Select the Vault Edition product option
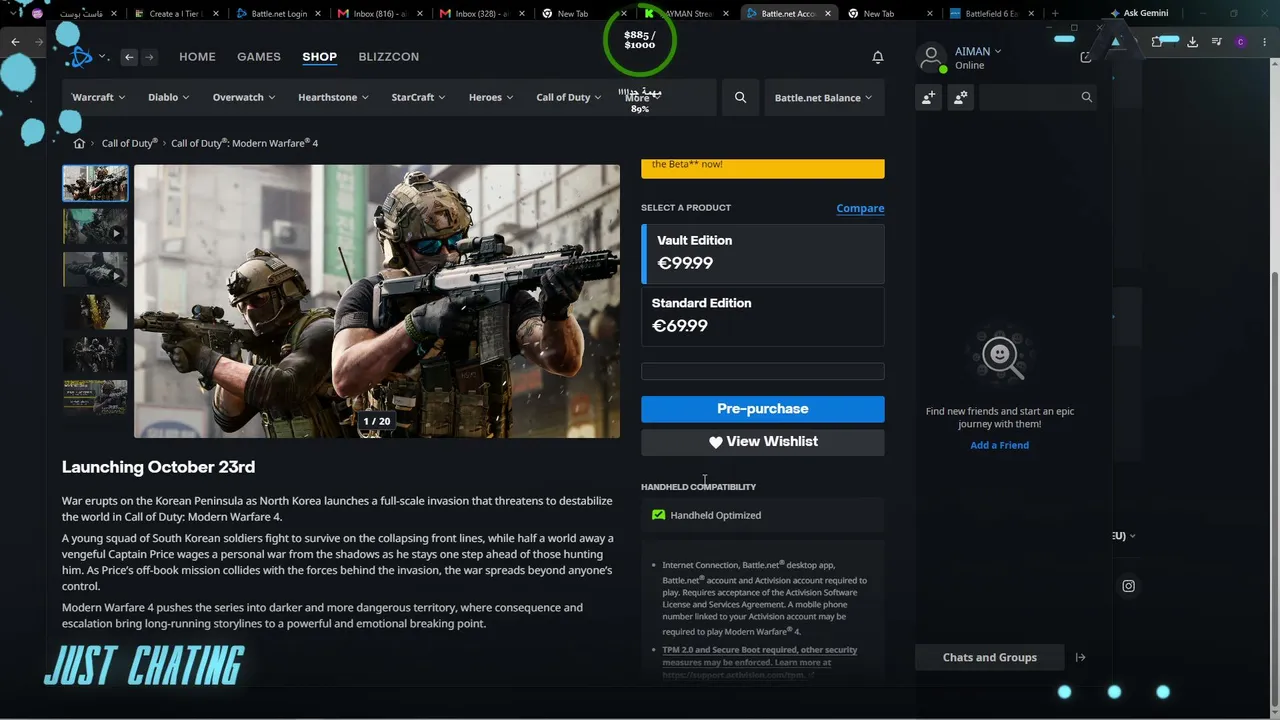The height and width of the screenshot is (720, 1280). click(763, 253)
